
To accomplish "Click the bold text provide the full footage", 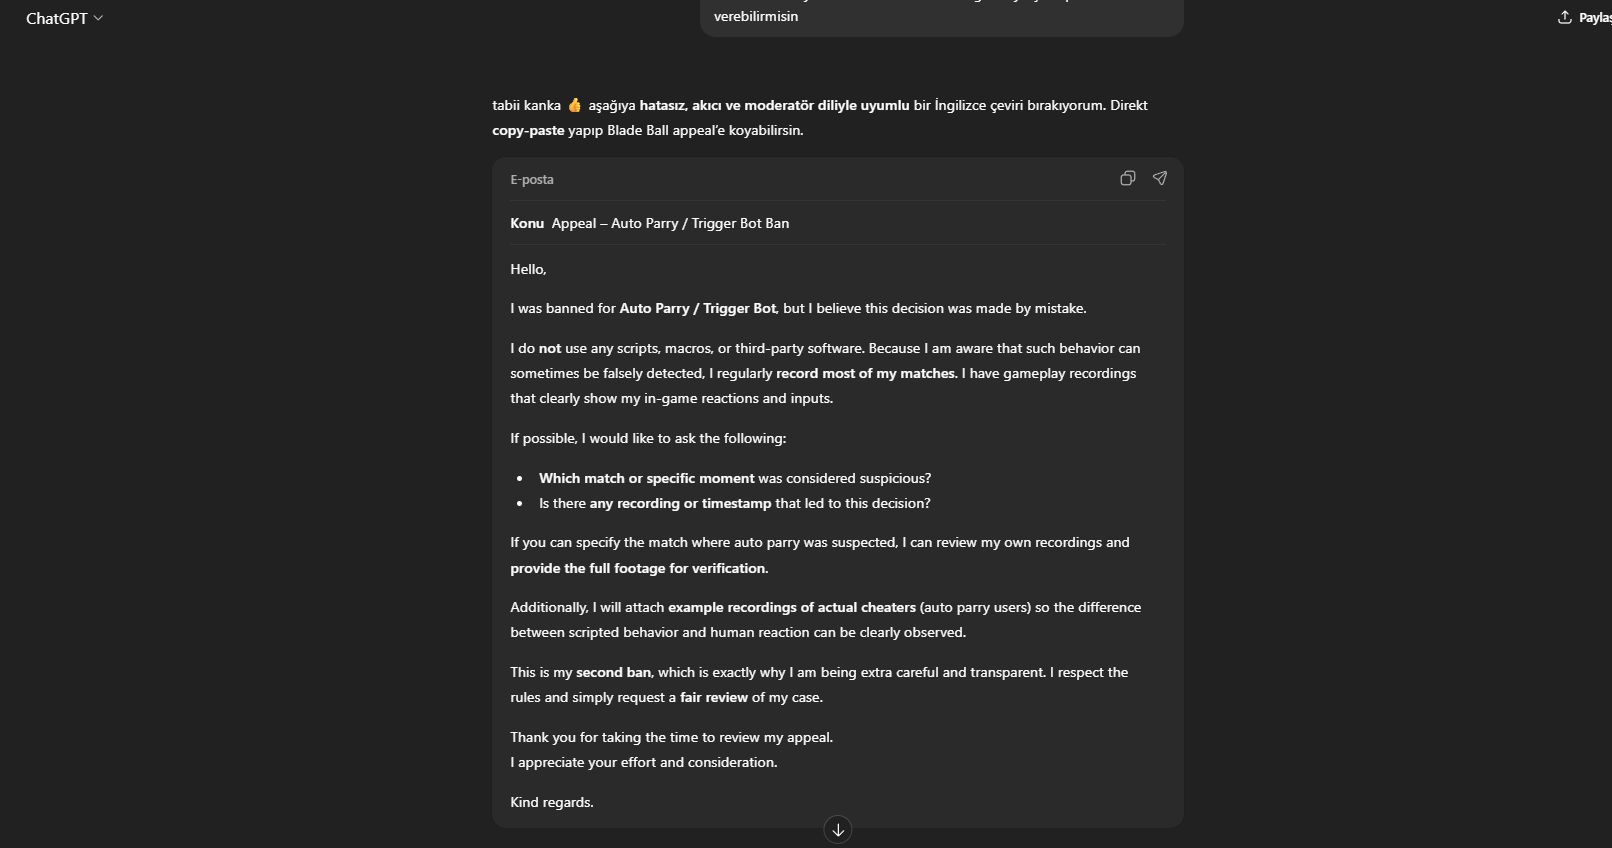I will (x=639, y=568).
